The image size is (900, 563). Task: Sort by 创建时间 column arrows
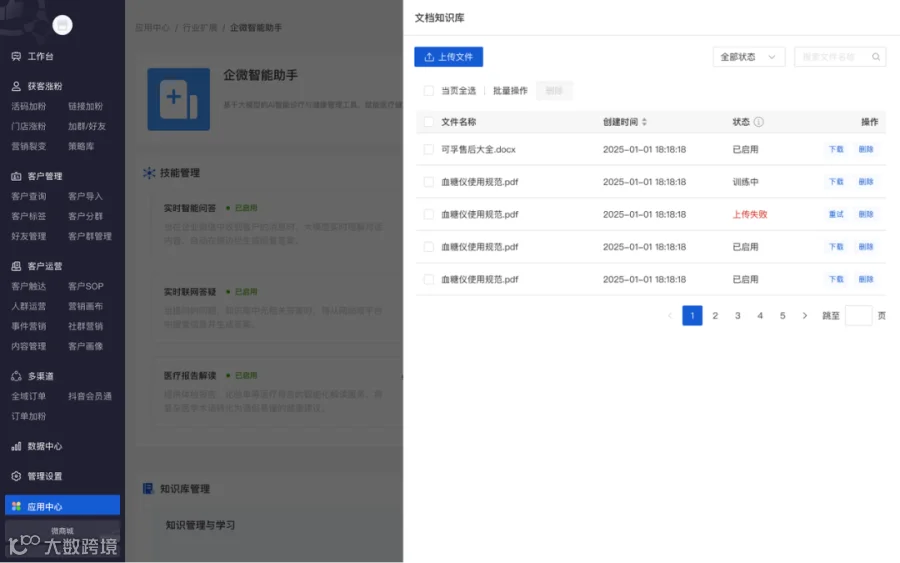pos(644,122)
